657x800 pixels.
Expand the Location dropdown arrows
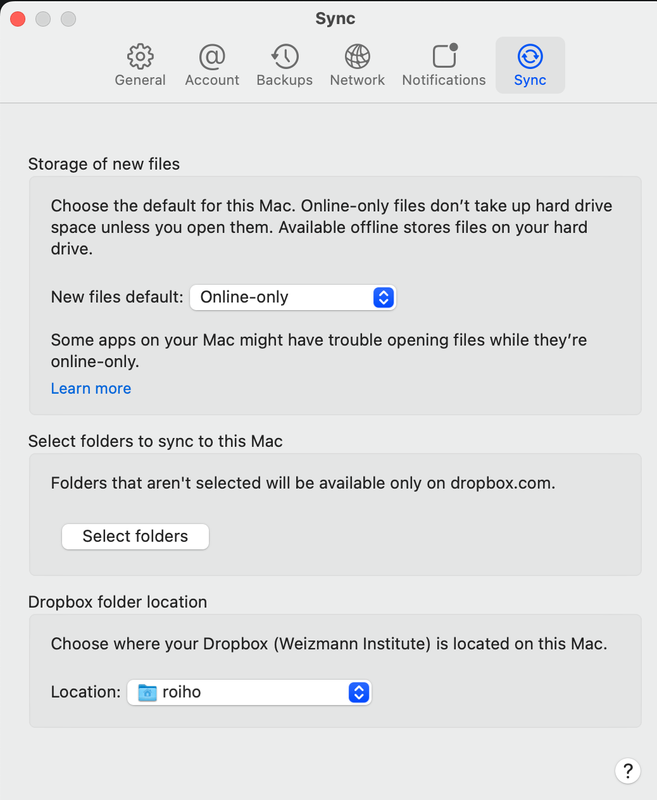[x=359, y=692]
